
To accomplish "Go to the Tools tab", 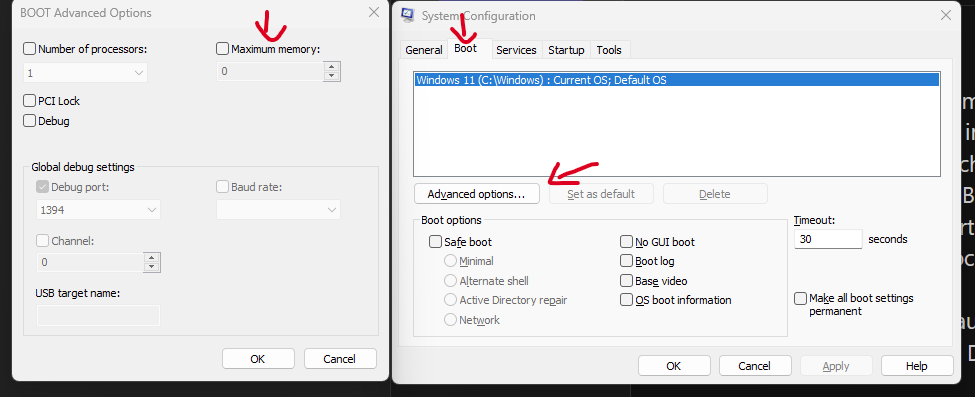I will 609,50.
